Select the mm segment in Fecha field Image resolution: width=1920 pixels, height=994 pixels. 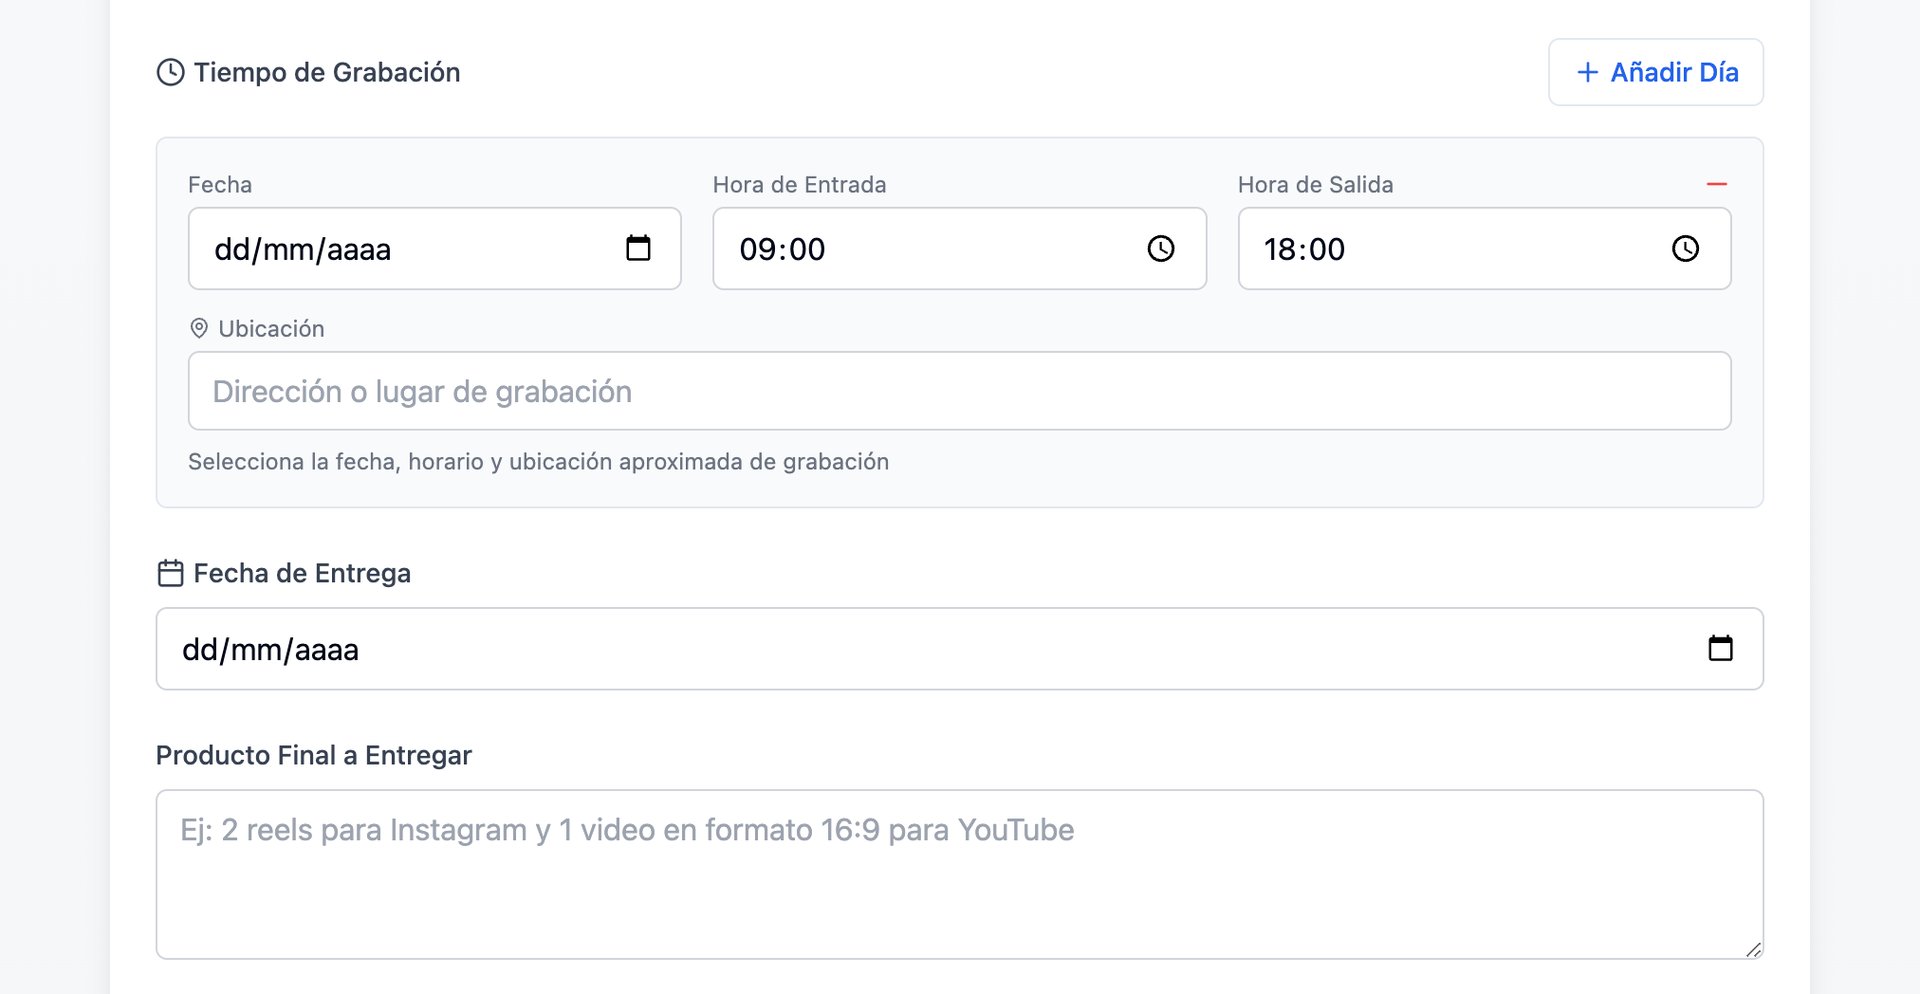(x=287, y=250)
